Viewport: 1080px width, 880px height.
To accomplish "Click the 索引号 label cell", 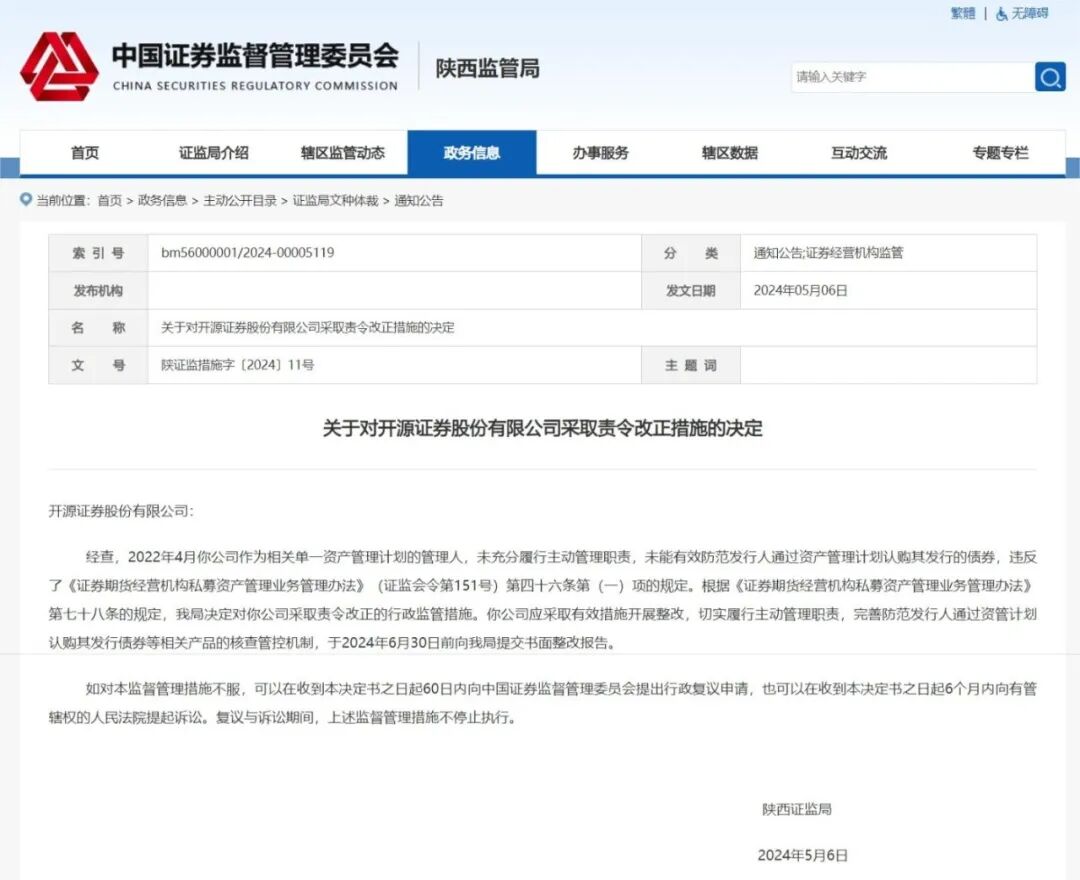I will coord(98,253).
